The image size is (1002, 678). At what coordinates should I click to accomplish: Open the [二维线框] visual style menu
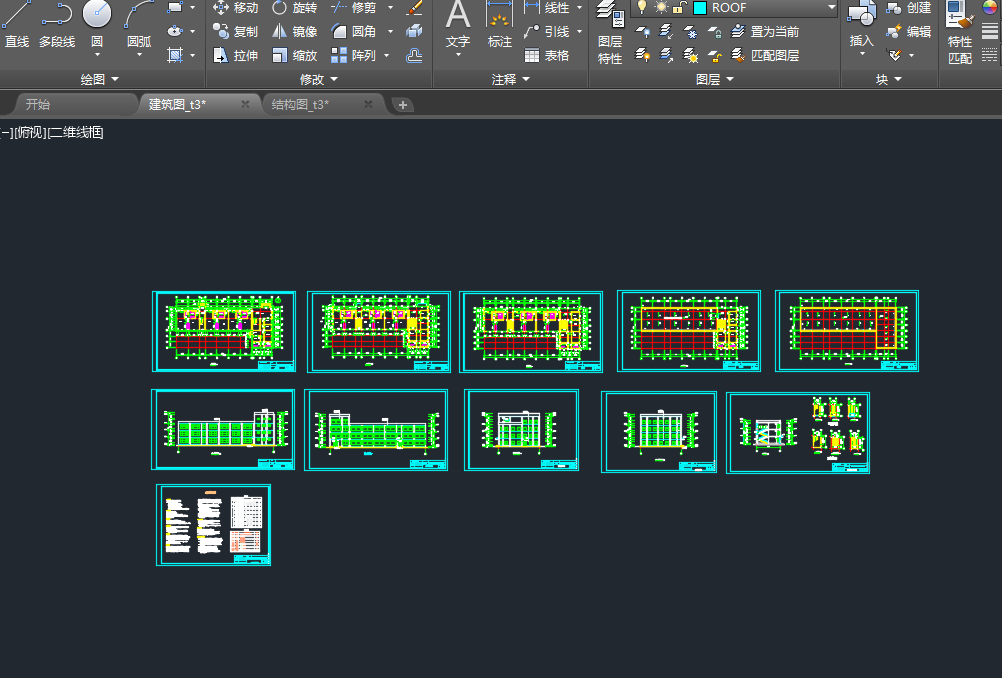tap(75, 132)
